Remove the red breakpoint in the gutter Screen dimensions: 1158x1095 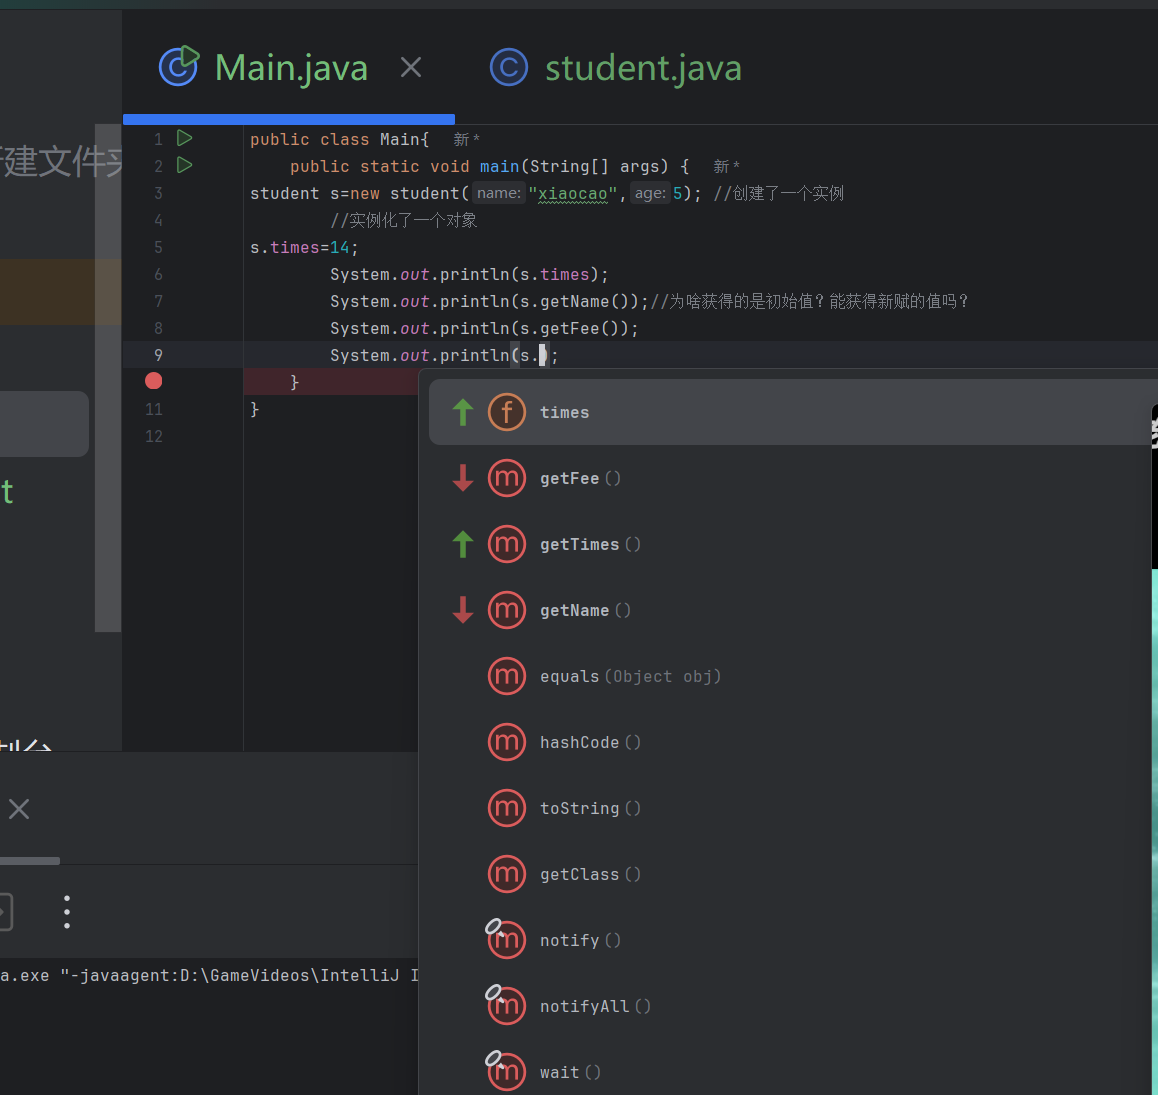[x=154, y=381]
